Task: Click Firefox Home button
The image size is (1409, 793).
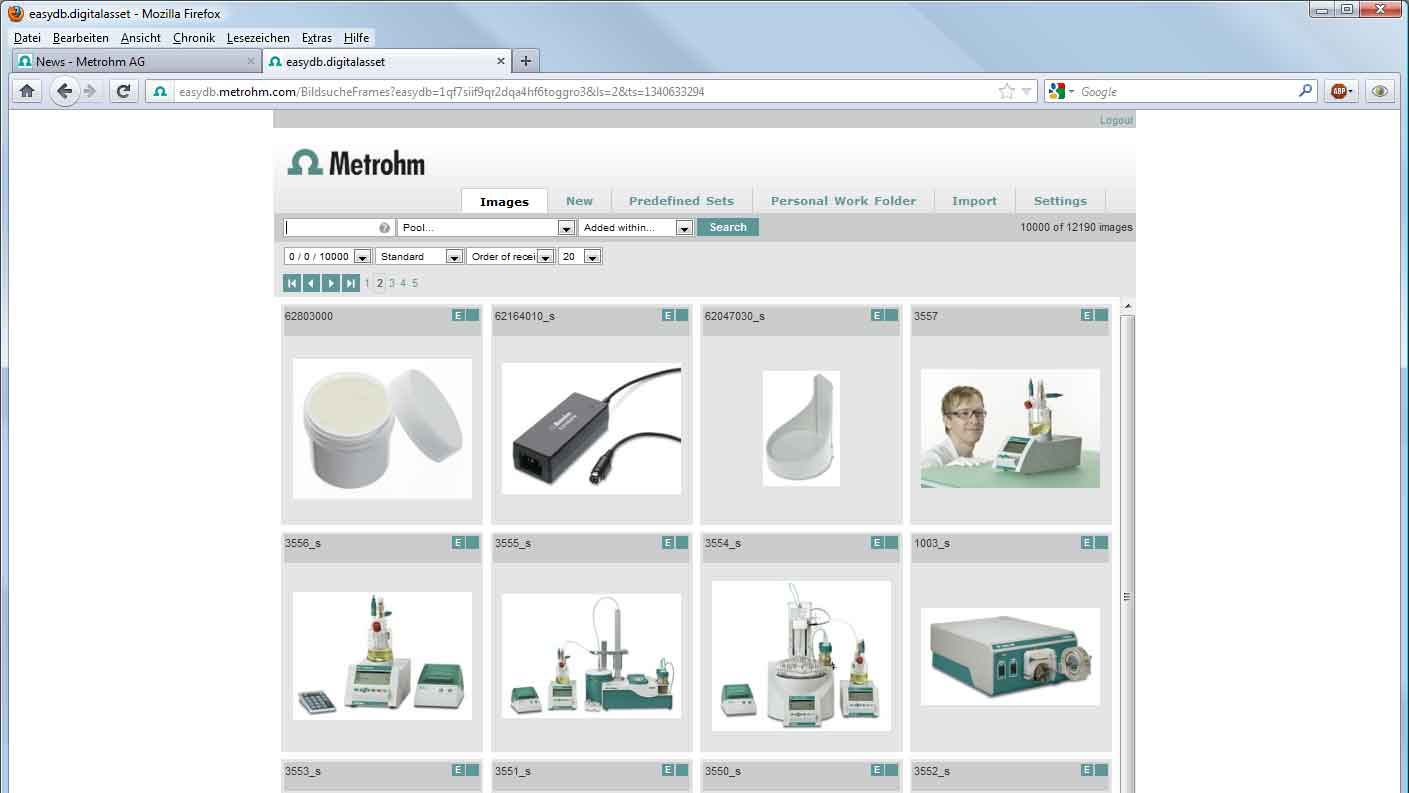Action: [x=27, y=91]
